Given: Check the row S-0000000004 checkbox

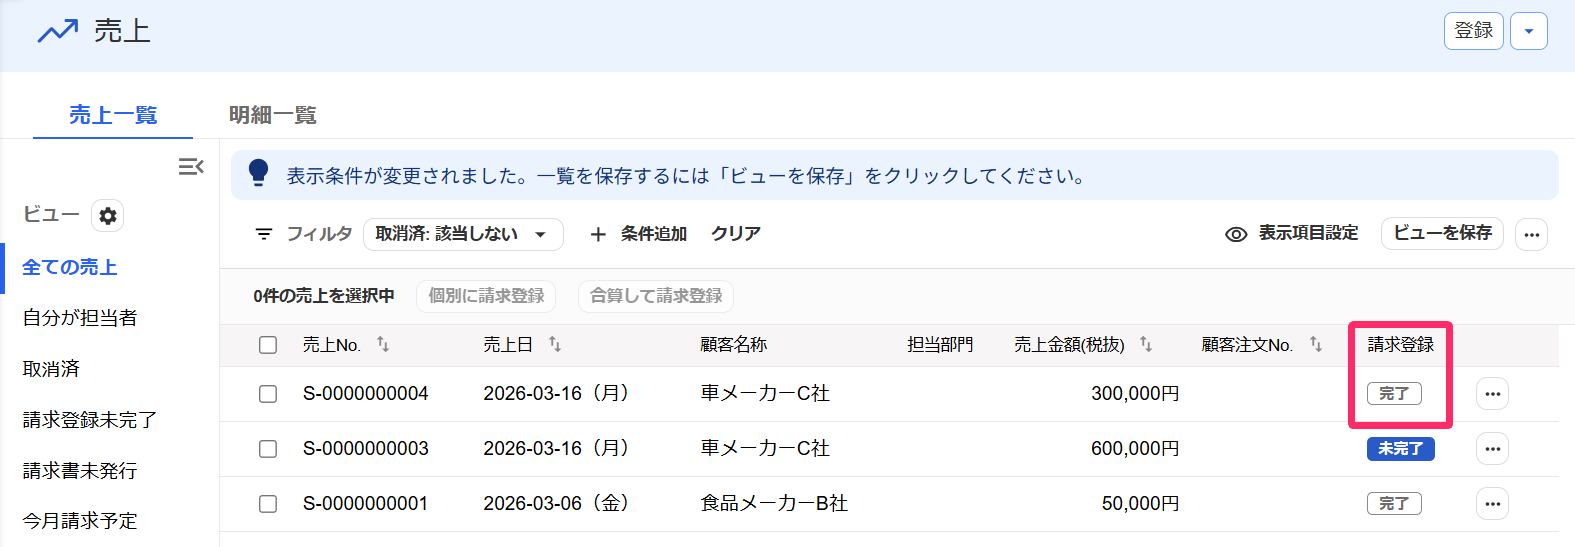Looking at the screenshot, I should click(268, 394).
